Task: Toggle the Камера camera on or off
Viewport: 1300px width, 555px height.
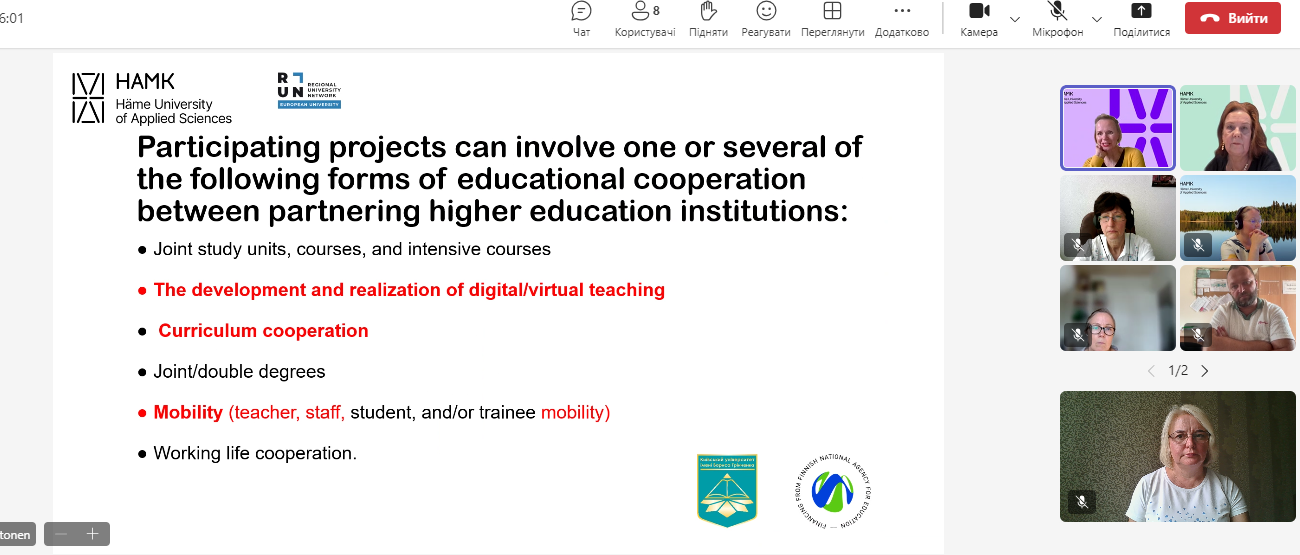Action: tap(979, 20)
